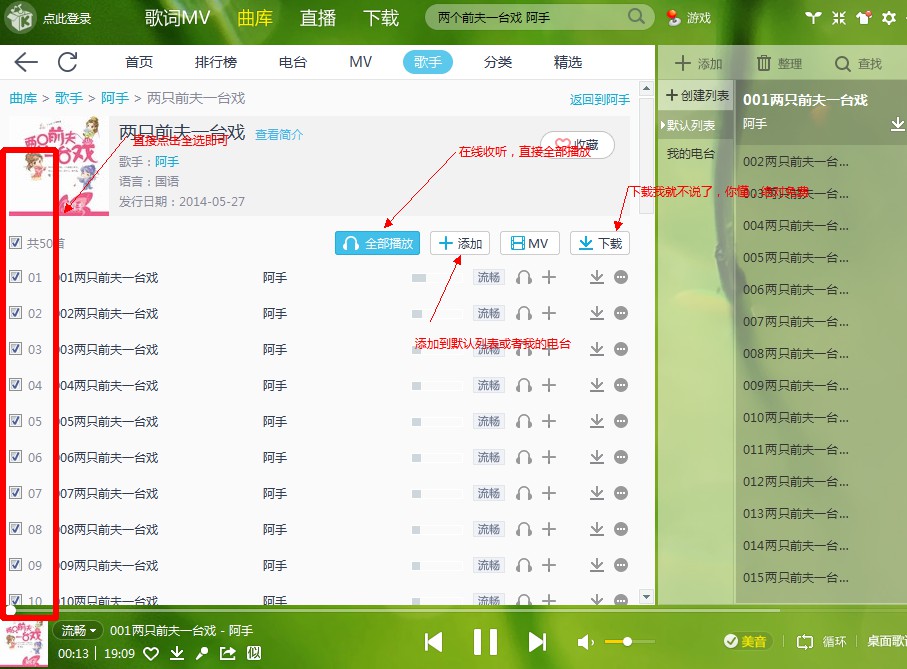Open the 直播 top menu

318,18
